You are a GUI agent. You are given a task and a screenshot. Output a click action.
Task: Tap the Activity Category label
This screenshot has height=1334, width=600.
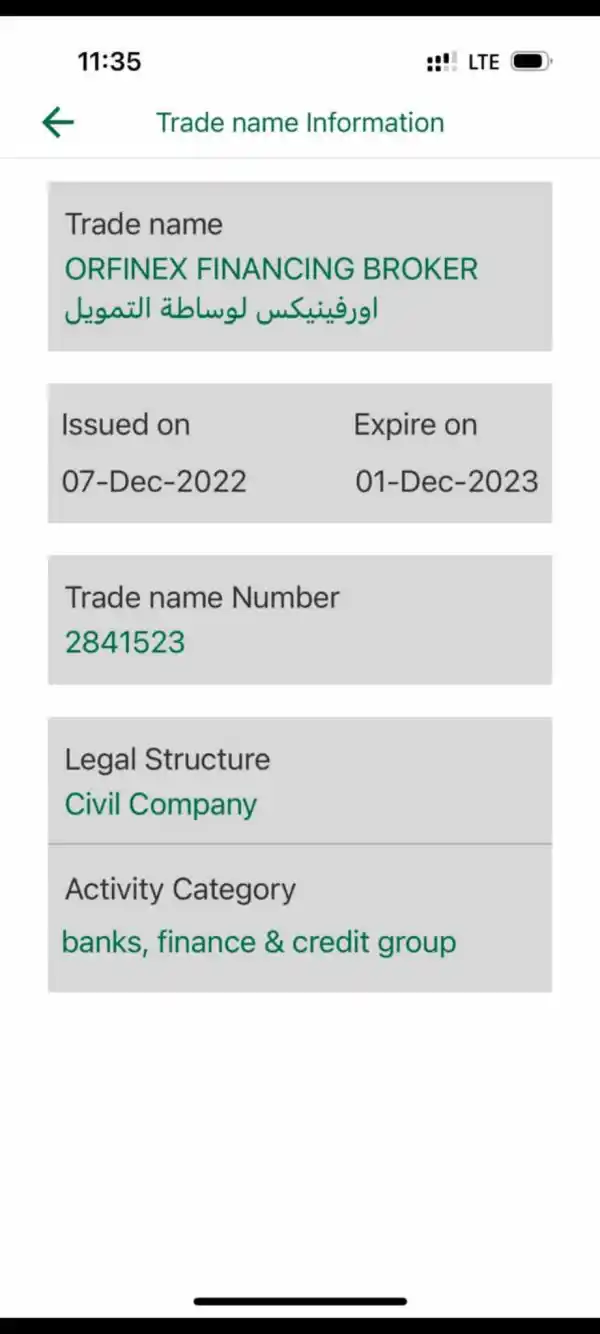tap(180, 889)
